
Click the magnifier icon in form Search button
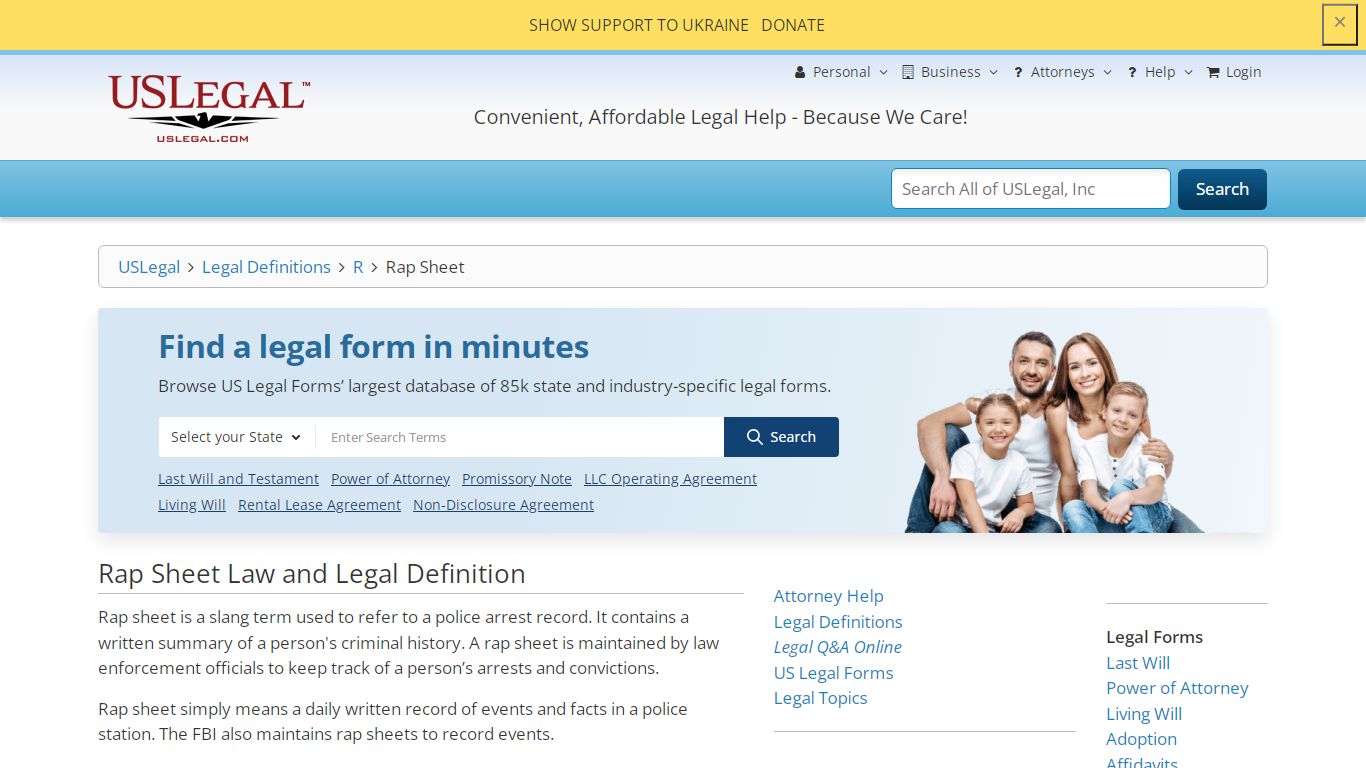tap(756, 437)
